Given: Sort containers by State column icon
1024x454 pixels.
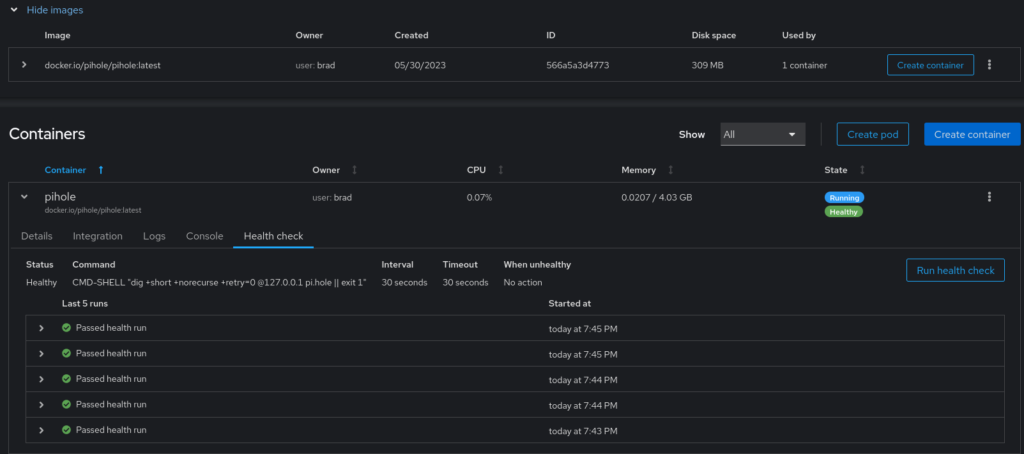Looking at the screenshot, I should (x=862, y=170).
